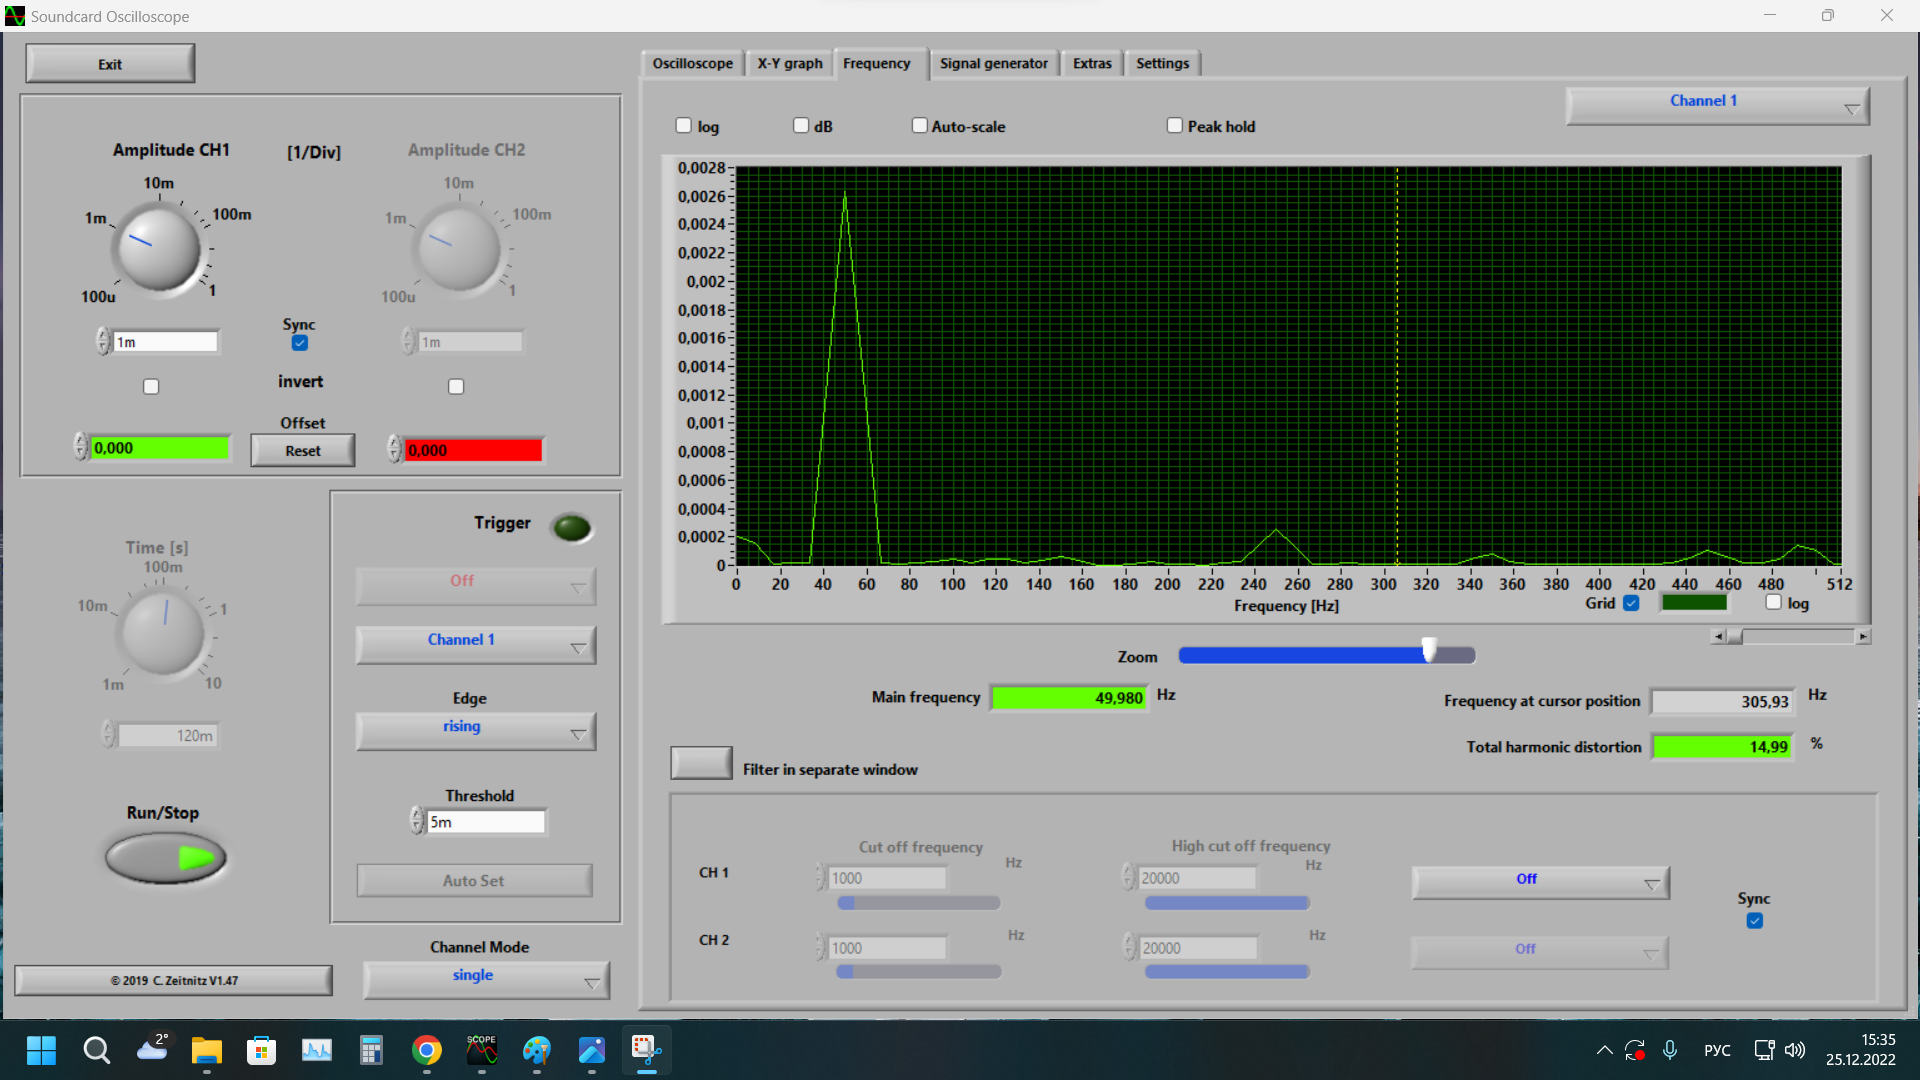Enable Peak hold checkbox
The image size is (1920, 1080).
(x=1175, y=125)
